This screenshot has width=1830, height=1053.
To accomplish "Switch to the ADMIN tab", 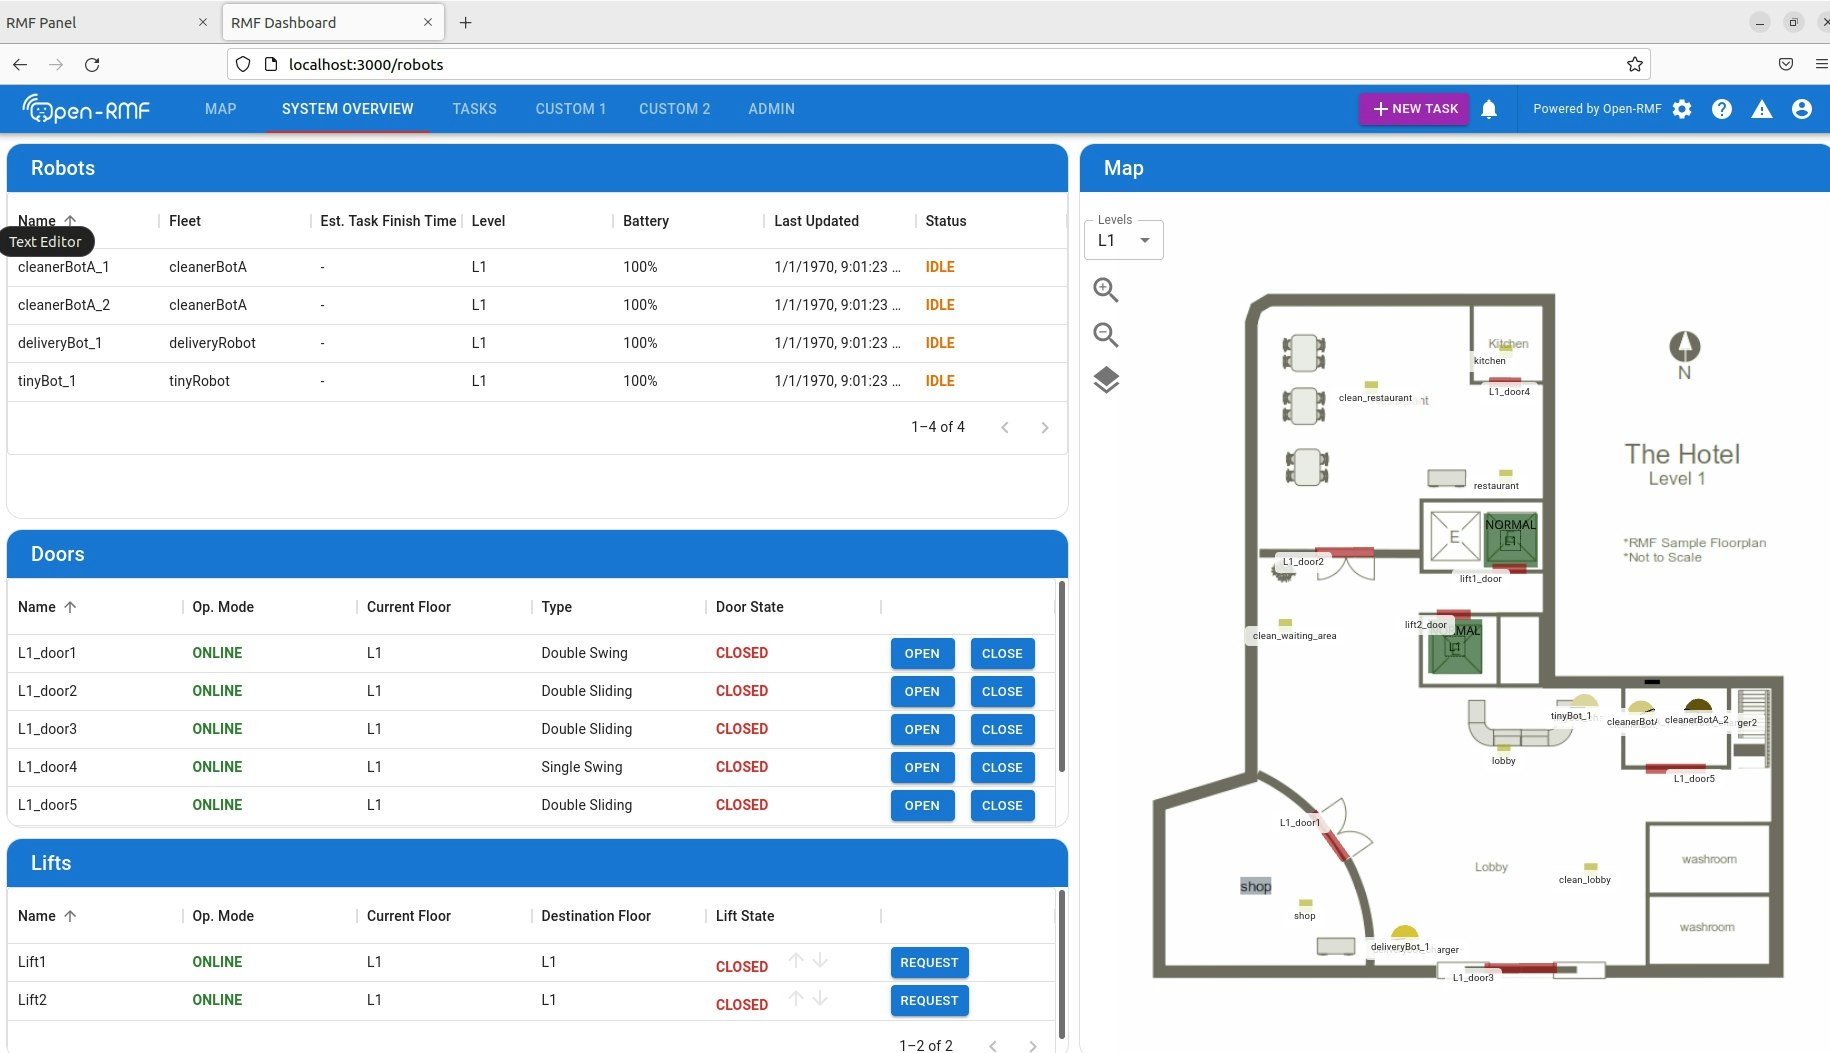I will click(770, 109).
